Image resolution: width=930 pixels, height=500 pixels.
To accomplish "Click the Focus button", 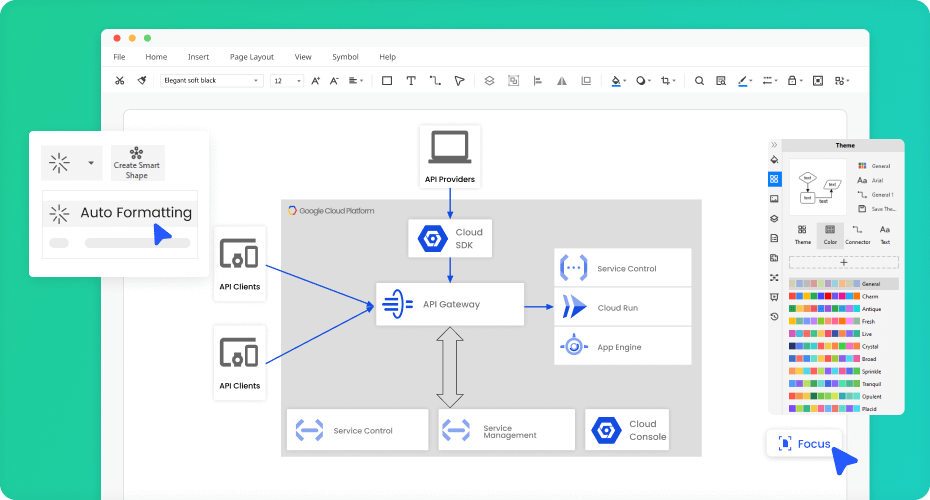I will click(804, 444).
